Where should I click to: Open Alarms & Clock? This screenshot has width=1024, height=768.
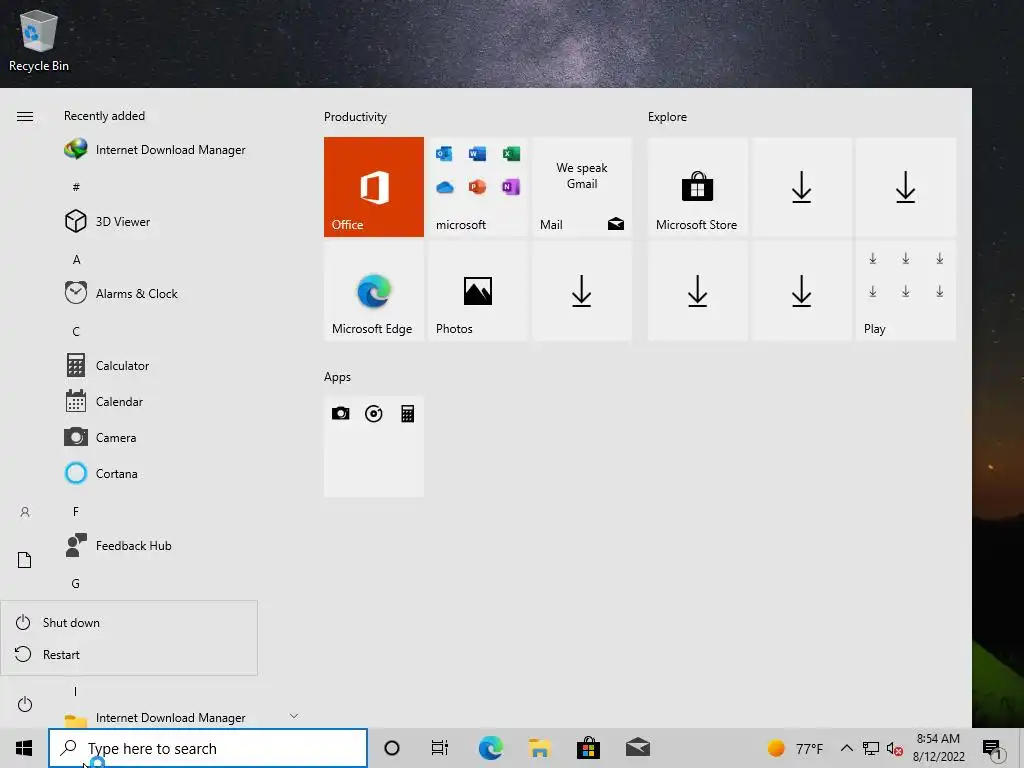[121, 293]
